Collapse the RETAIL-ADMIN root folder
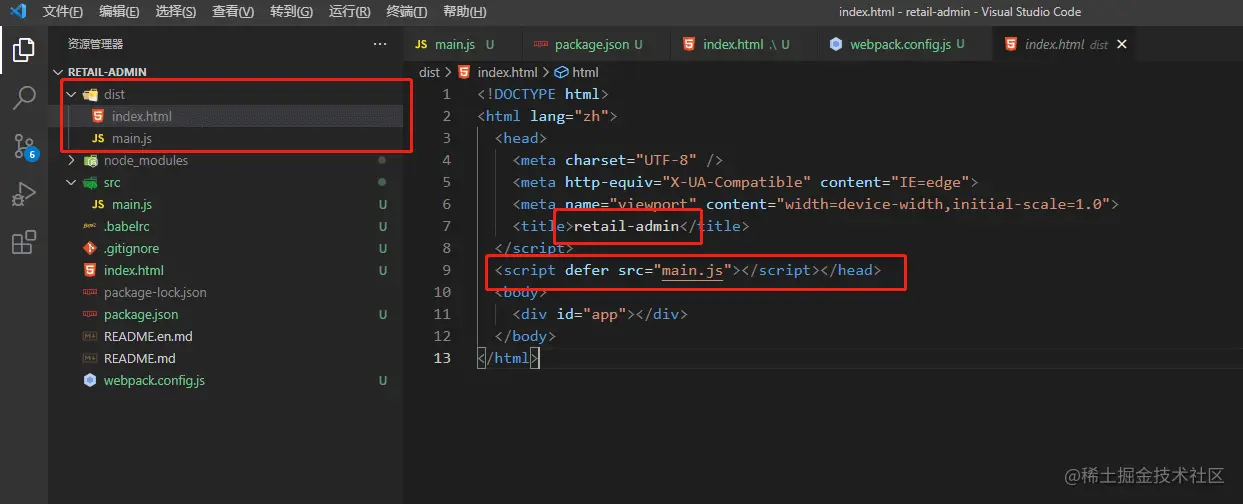The width and height of the screenshot is (1243, 504). (59, 72)
